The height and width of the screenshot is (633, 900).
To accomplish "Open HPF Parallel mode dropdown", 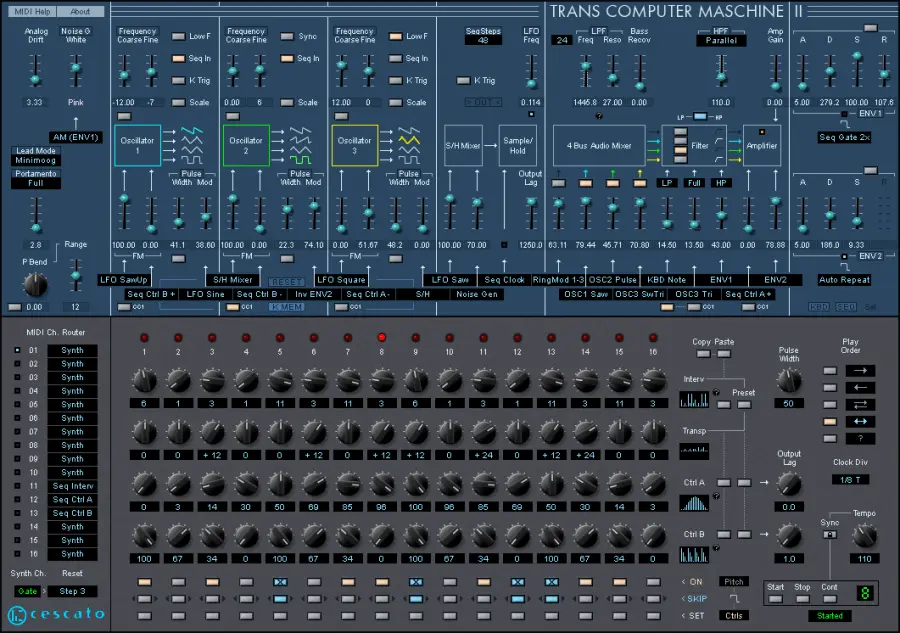I will click(721, 40).
